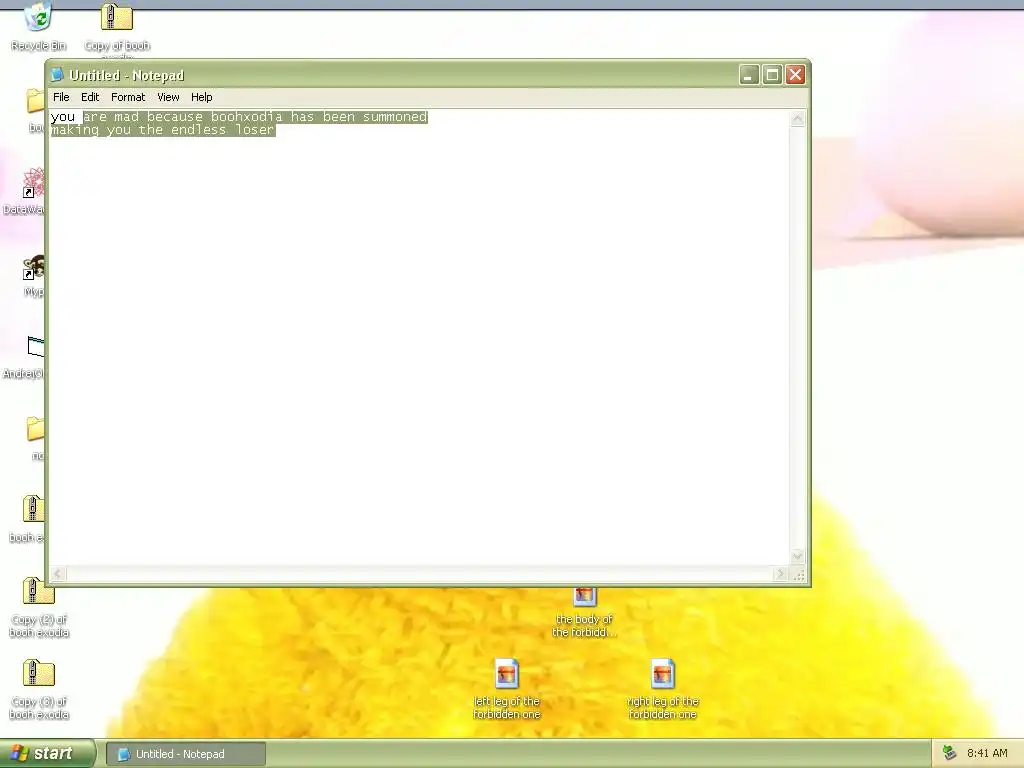
Task: Click the vertical scrollbar down arrow
Action: (797, 557)
